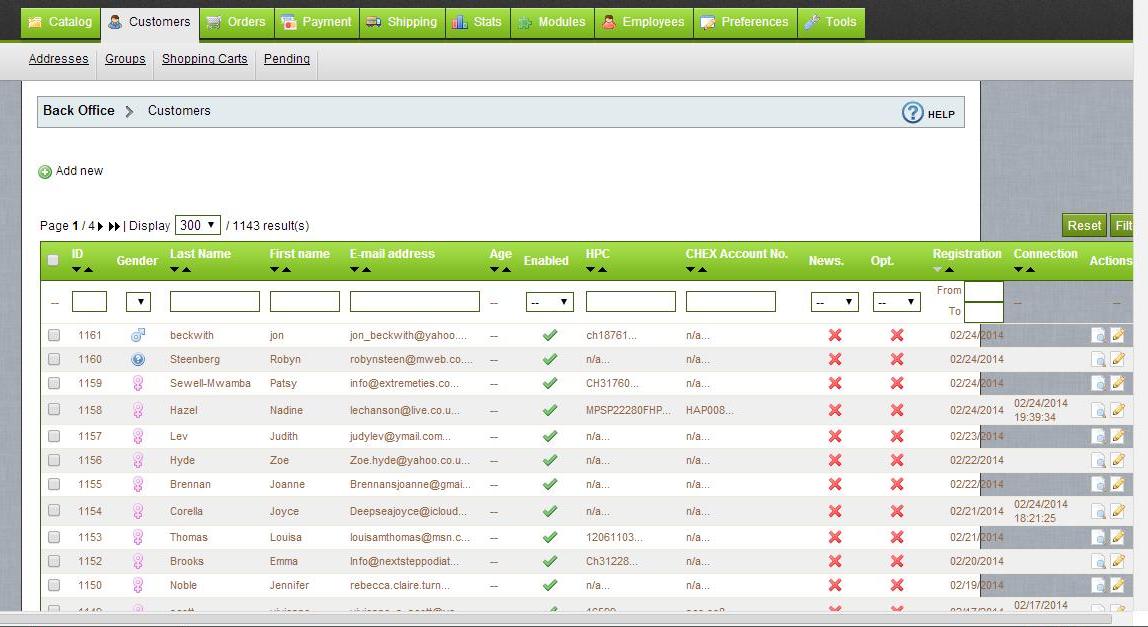Image resolution: width=1148 pixels, height=627 pixels.
Task: Open the Tools tab
Action: (x=831, y=22)
